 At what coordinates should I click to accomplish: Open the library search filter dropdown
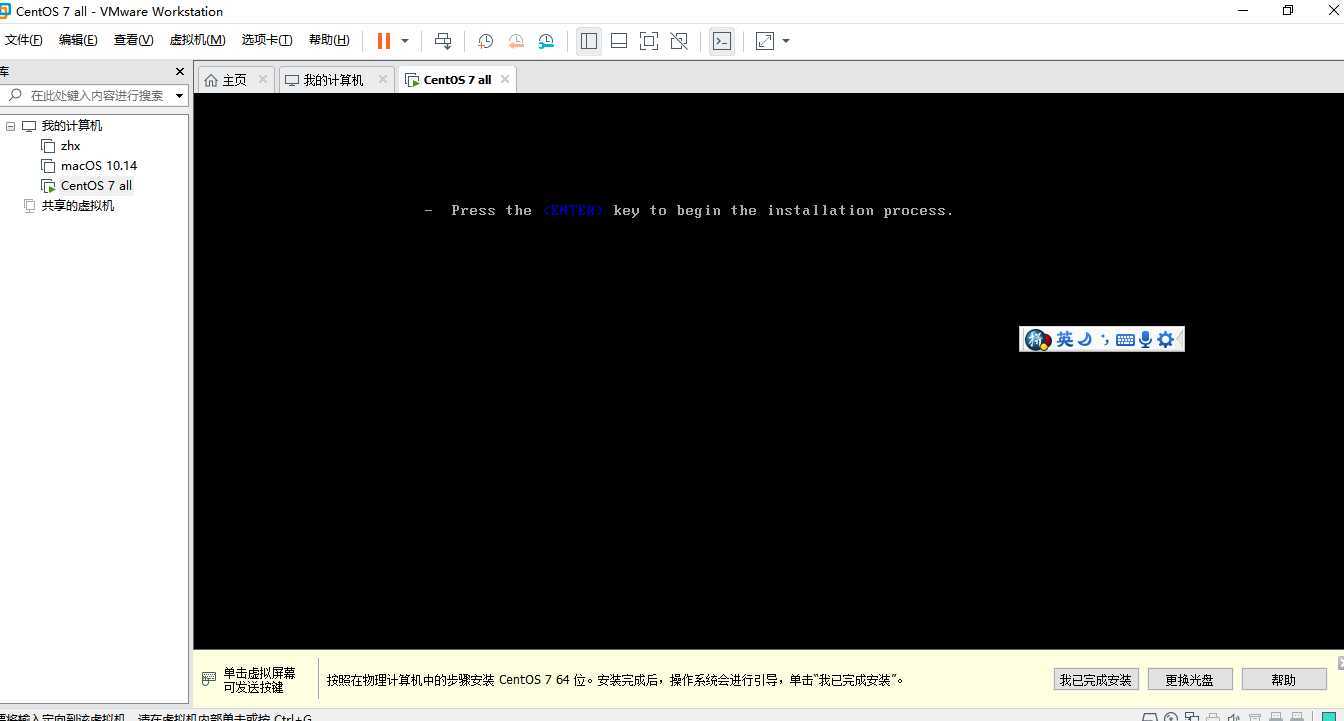pos(180,96)
